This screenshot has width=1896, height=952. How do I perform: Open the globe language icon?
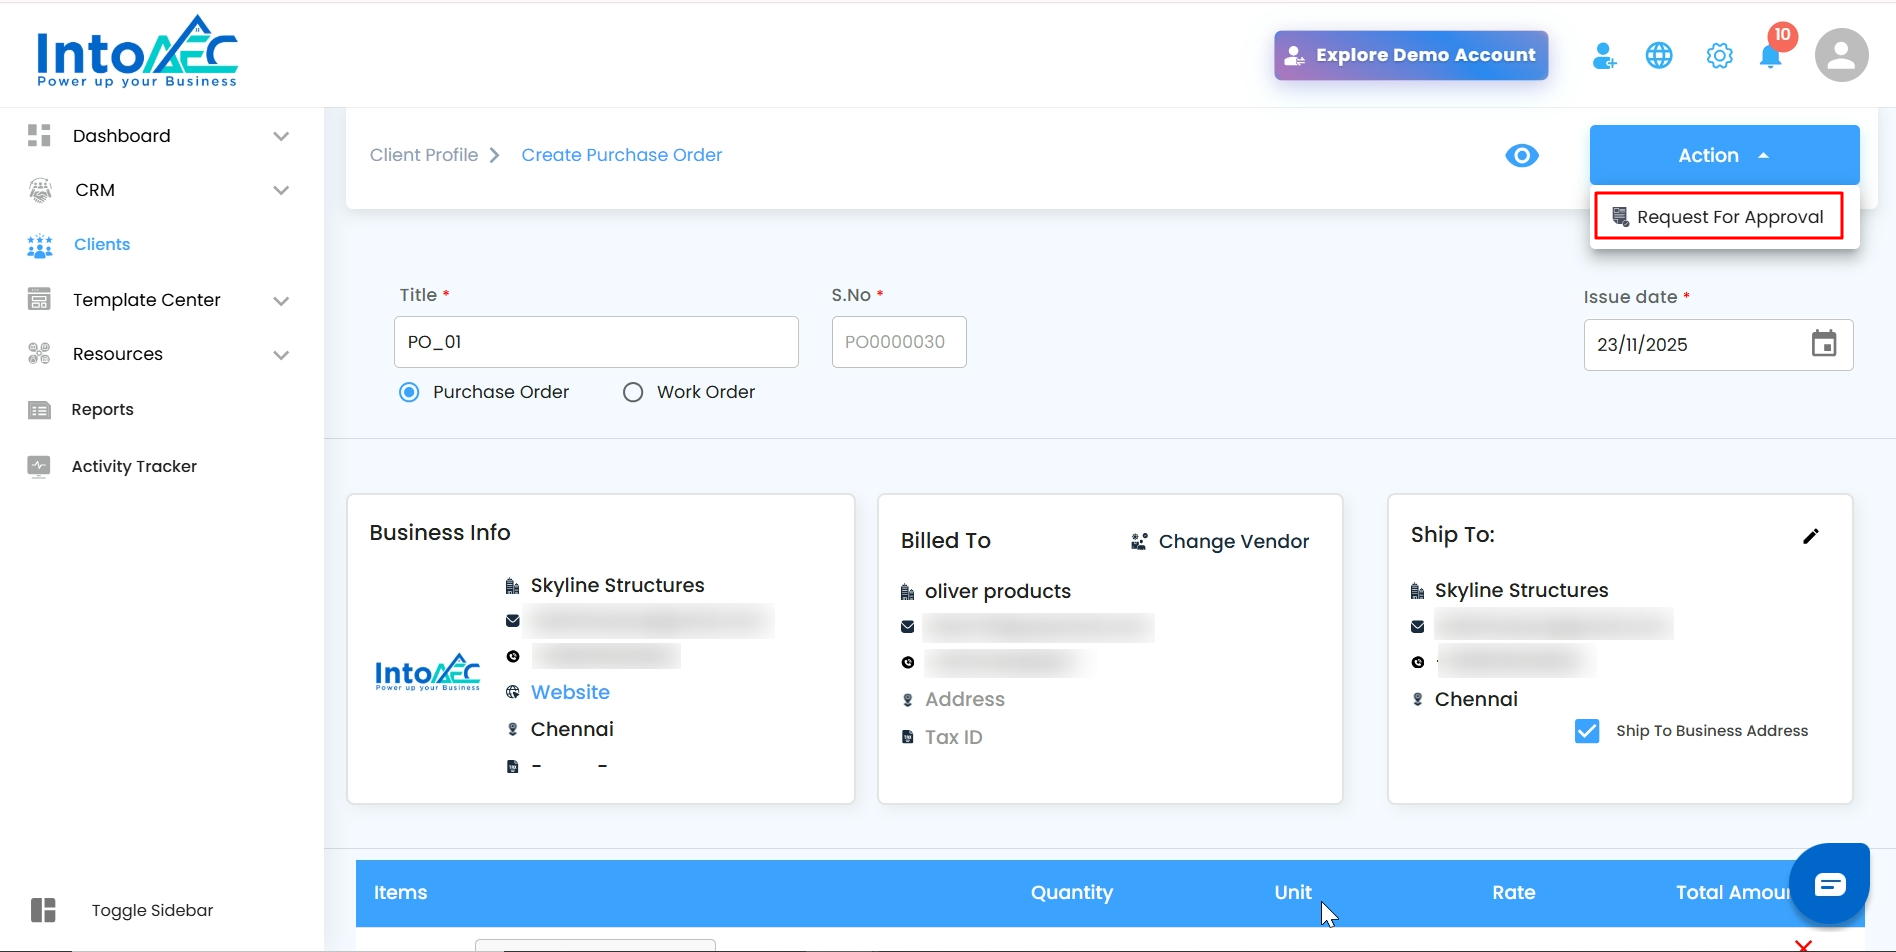pos(1659,56)
